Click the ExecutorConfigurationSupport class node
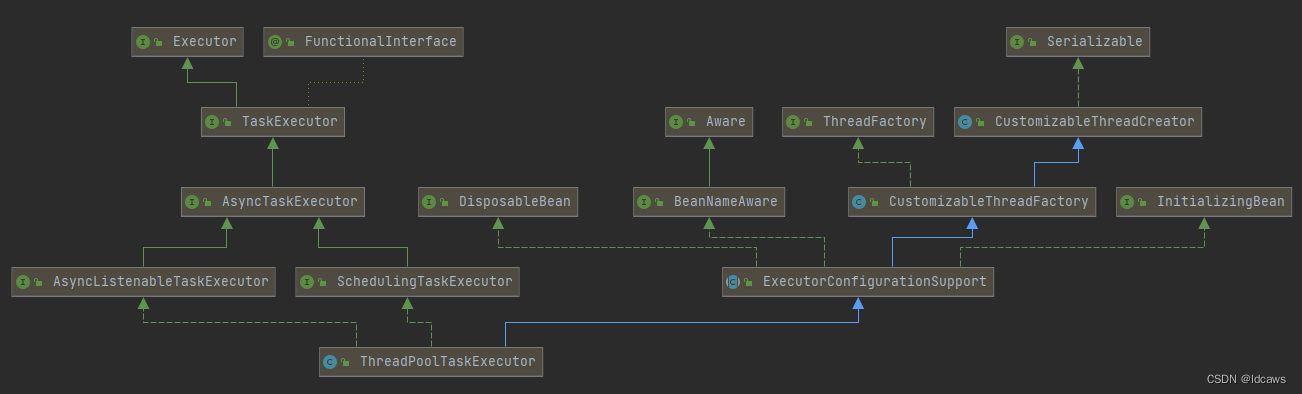Viewport: 1302px width, 394px height. 858,282
